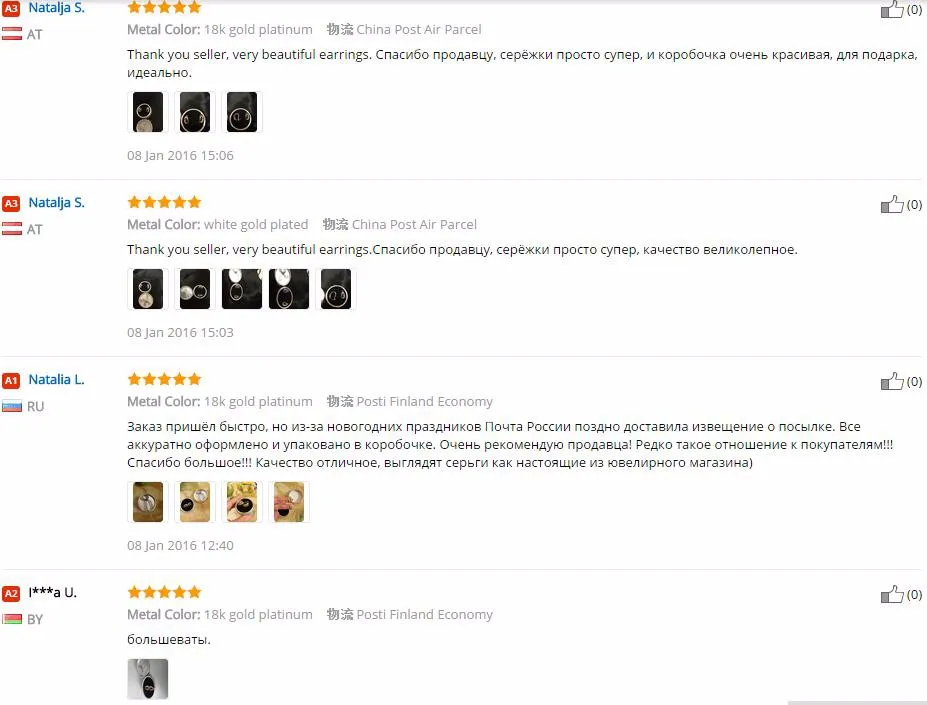927x705 pixels.
Task: Click the Austria flag under second Natalja S.
Action: [x=12, y=229]
